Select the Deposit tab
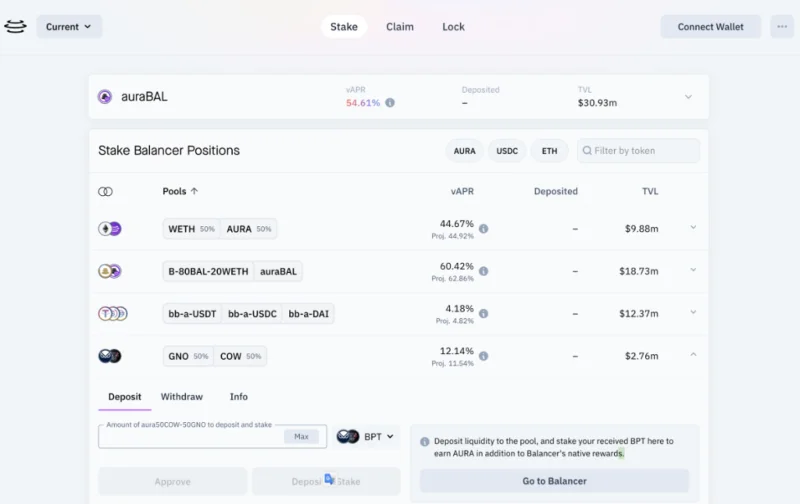Image resolution: width=800 pixels, height=504 pixels. click(x=124, y=397)
